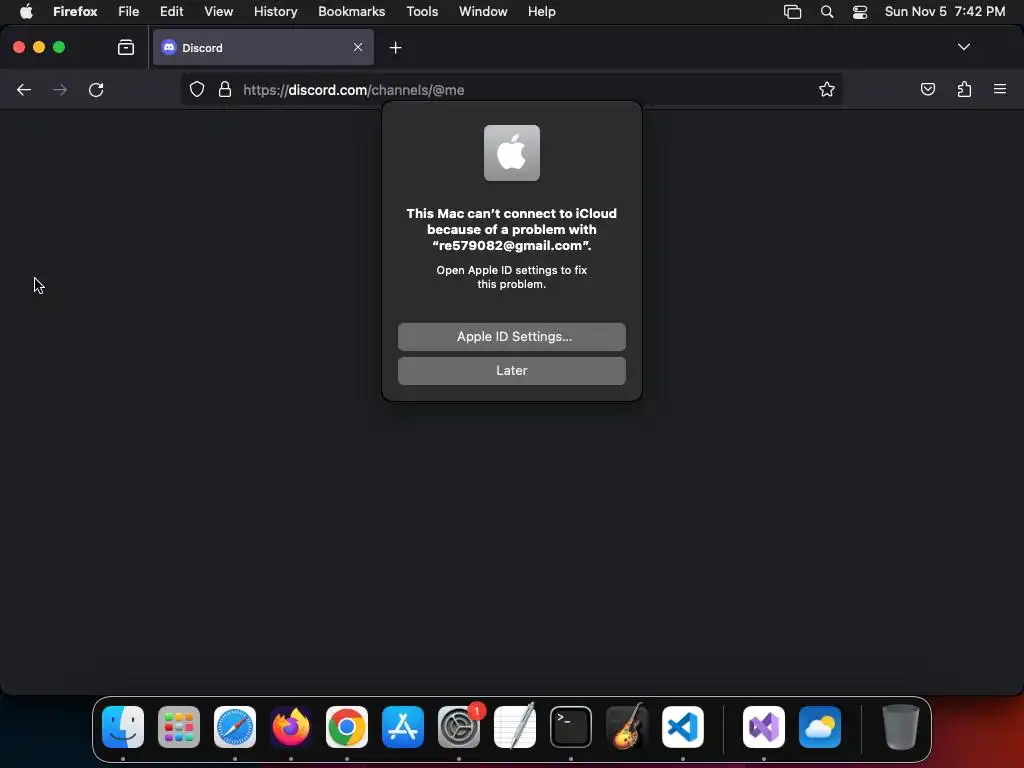Open System Settings with badge in Dock
This screenshot has width=1024, height=768.
(x=459, y=727)
